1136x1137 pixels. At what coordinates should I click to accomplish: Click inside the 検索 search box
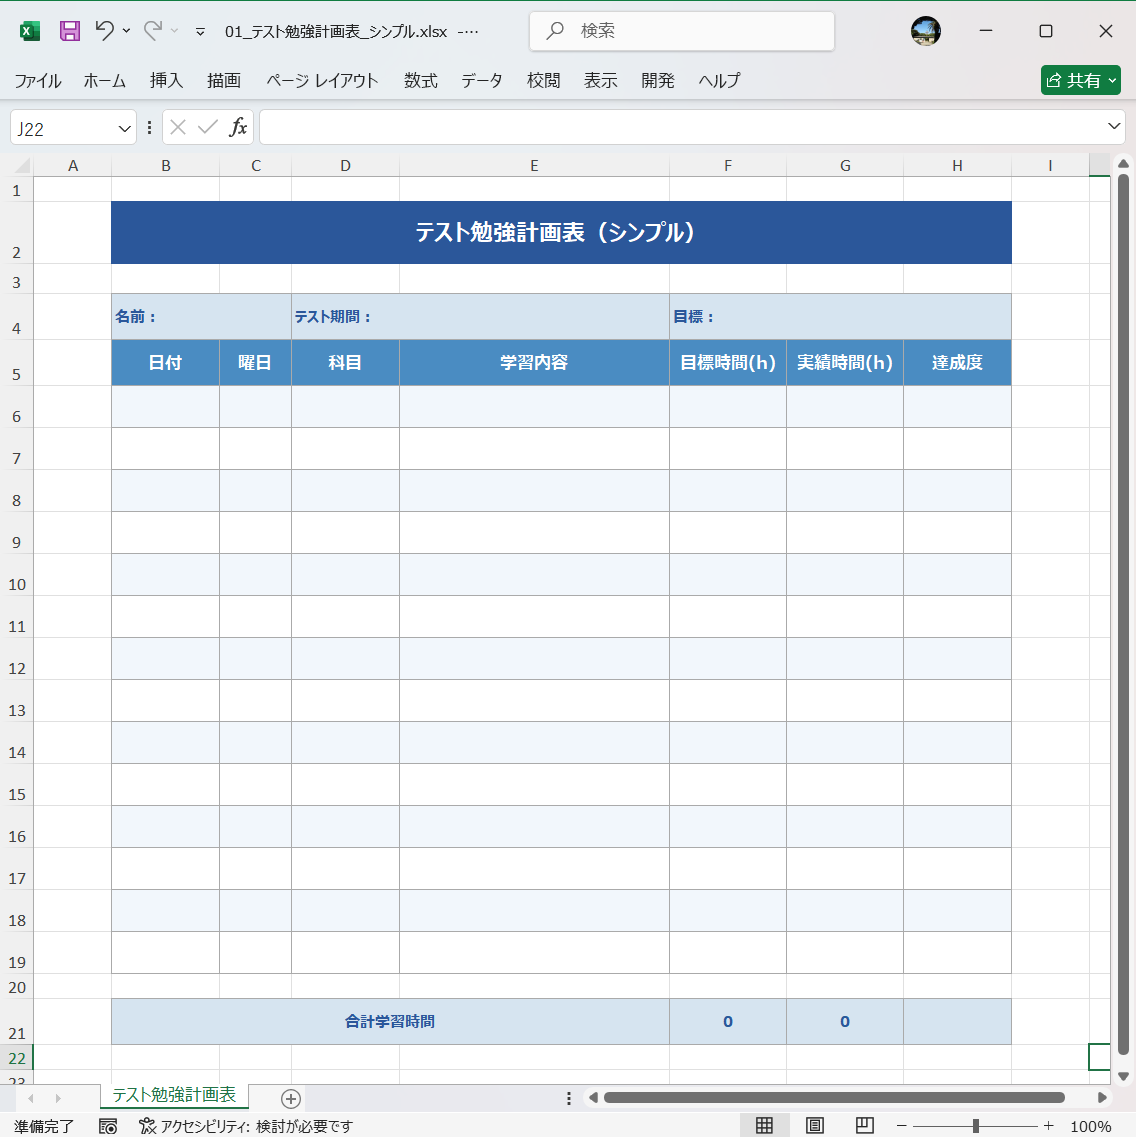(681, 31)
